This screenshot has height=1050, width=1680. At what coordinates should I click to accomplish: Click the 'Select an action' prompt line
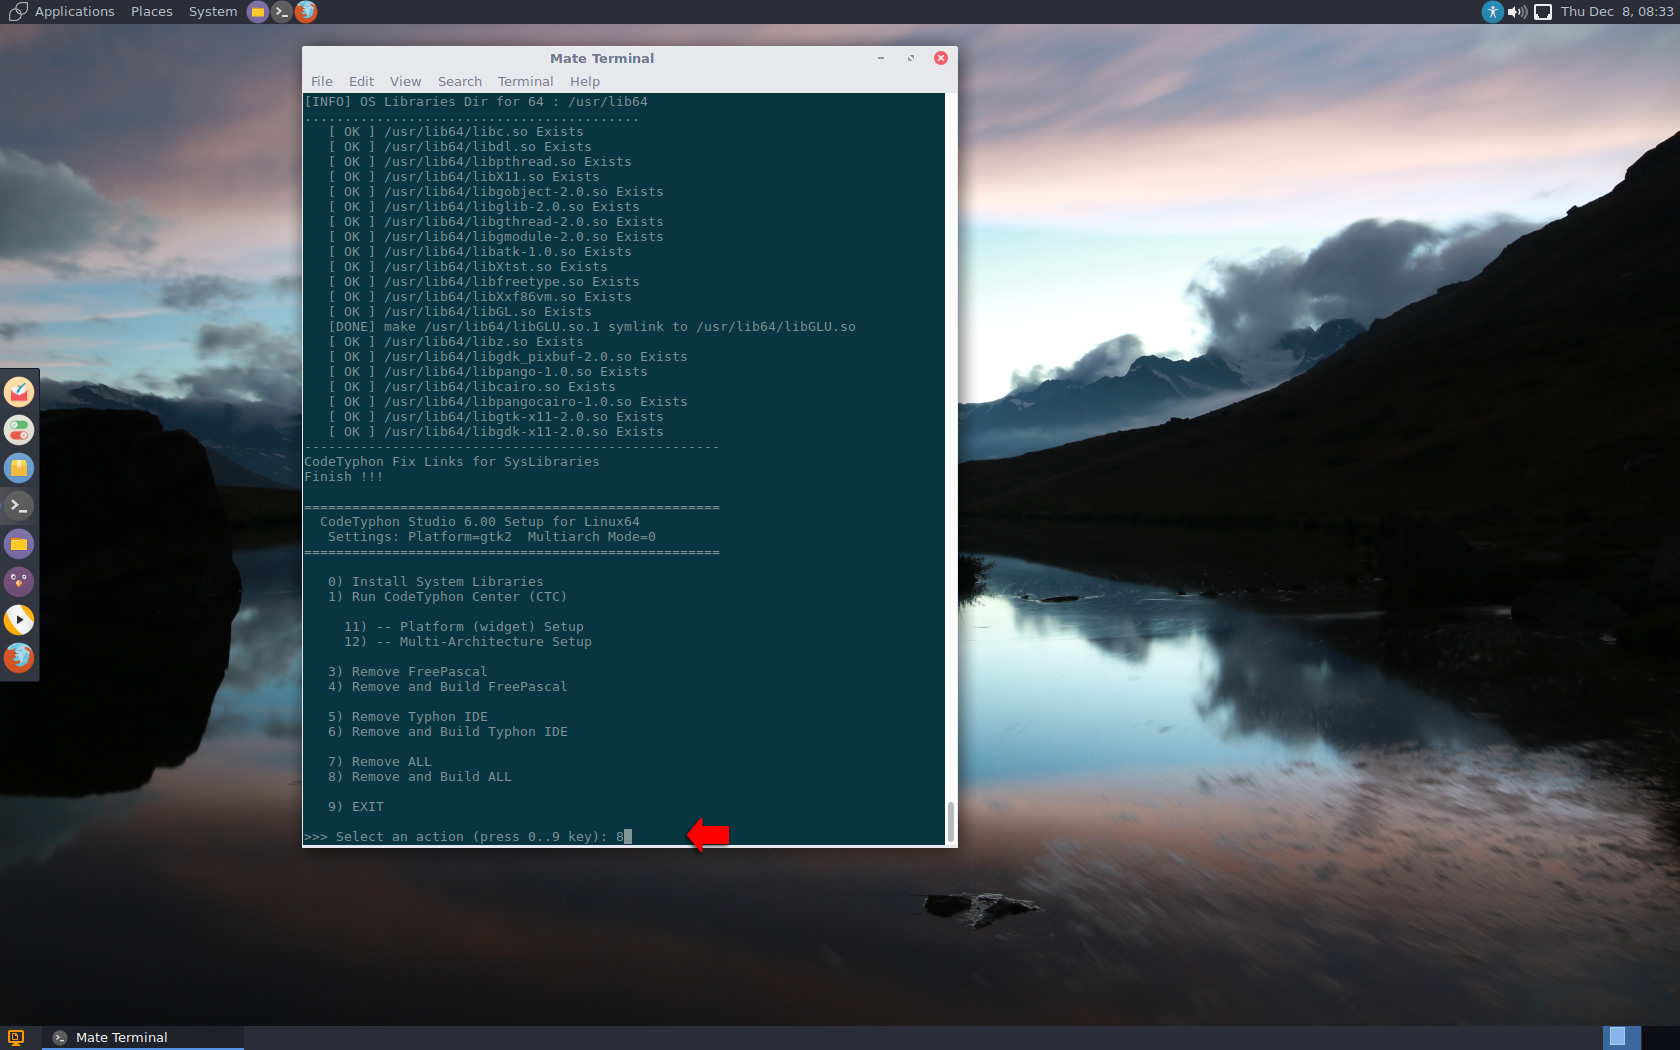pos(468,837)
